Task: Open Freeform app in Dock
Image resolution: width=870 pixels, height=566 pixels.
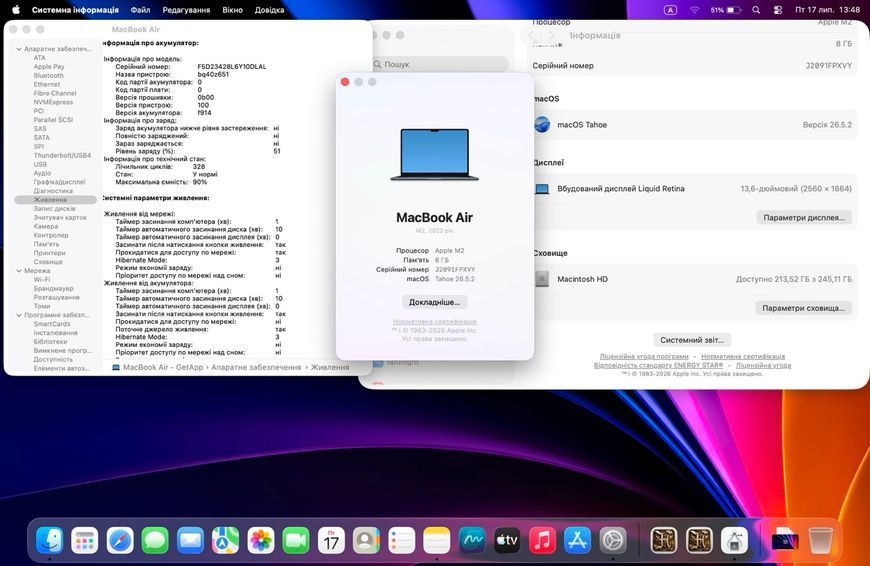Action: [x=472, y=539]
